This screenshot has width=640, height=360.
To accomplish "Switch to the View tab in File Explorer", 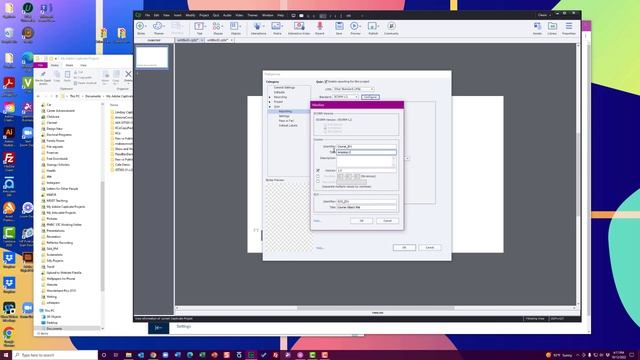I will (x=83, y=65).
